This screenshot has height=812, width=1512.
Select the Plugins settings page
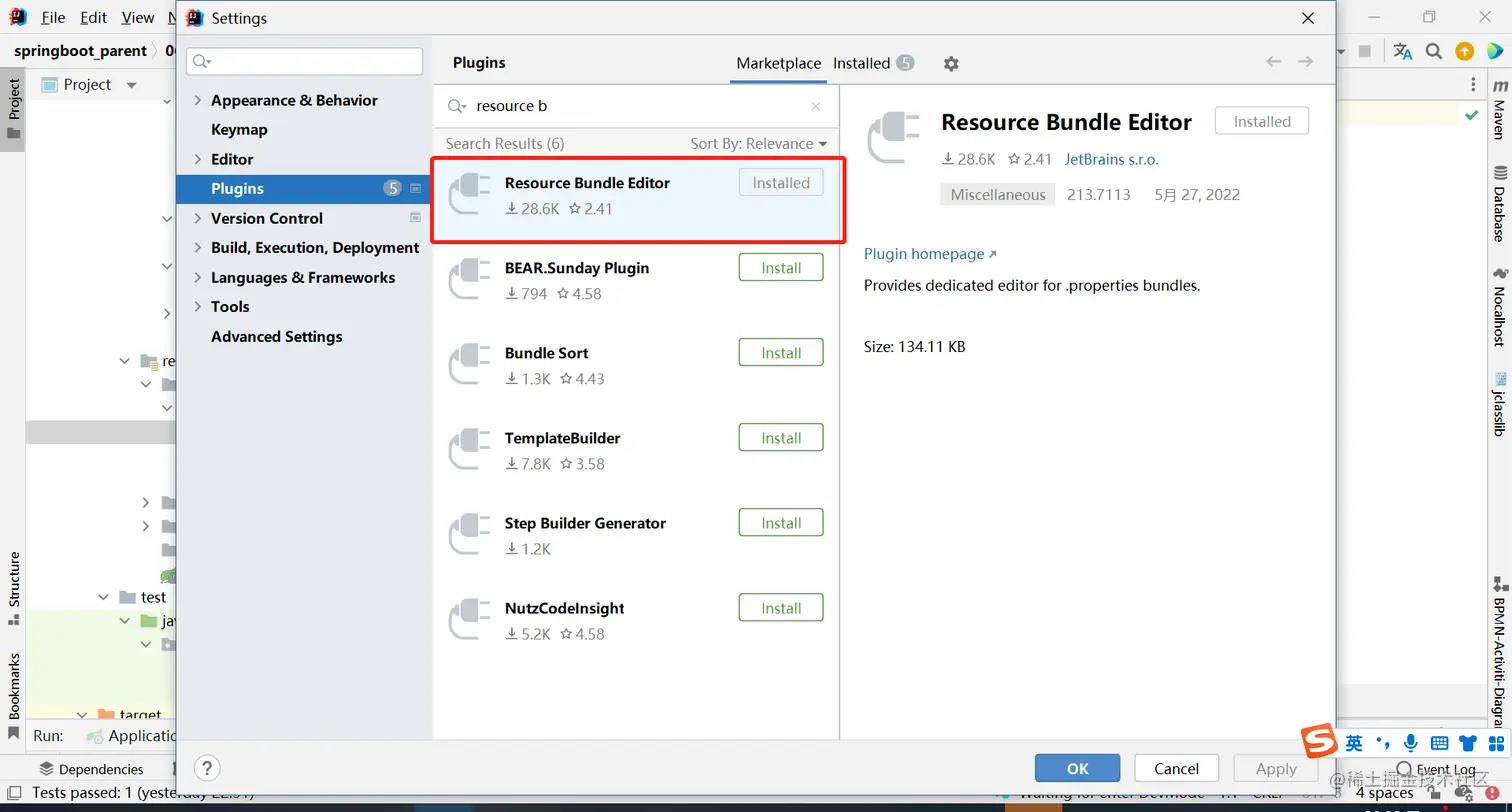click(x=303, y=188)
